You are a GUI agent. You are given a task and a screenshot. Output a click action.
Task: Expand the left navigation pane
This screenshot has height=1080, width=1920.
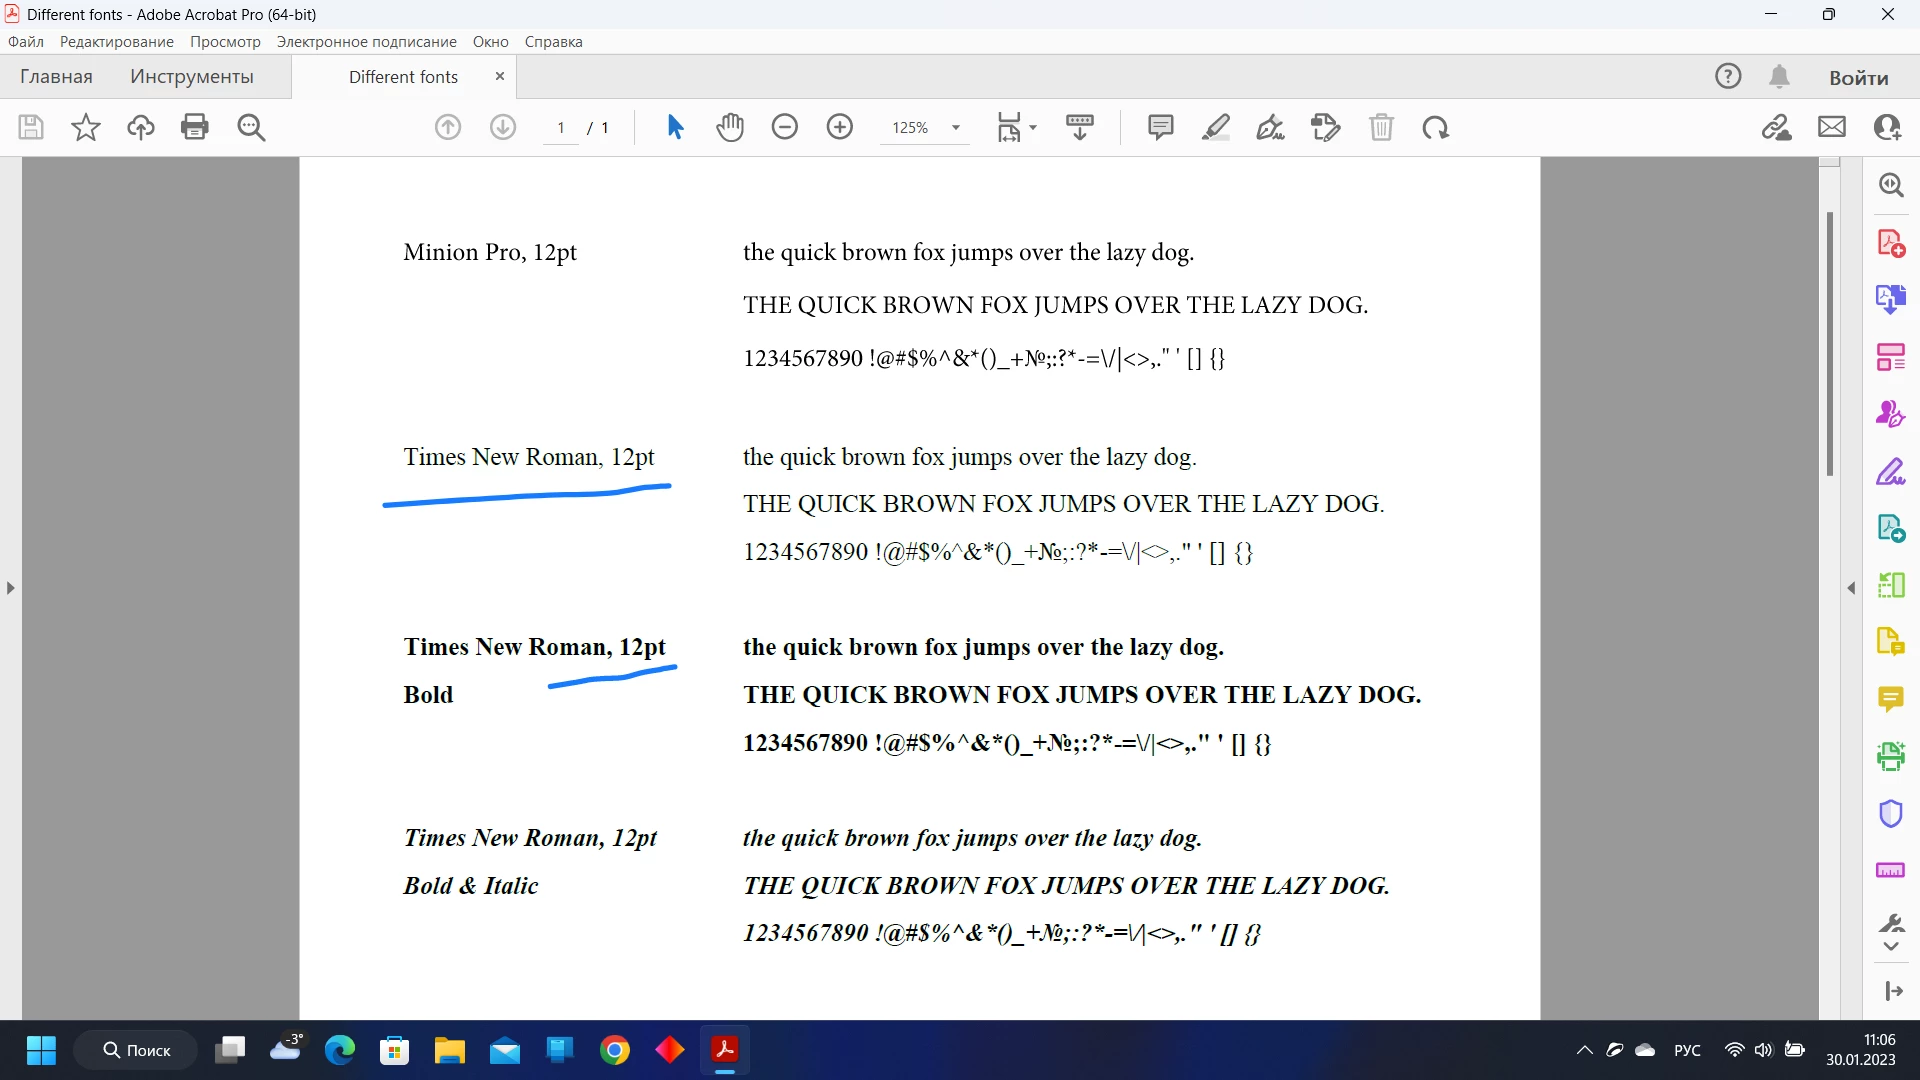pos(10,588)
